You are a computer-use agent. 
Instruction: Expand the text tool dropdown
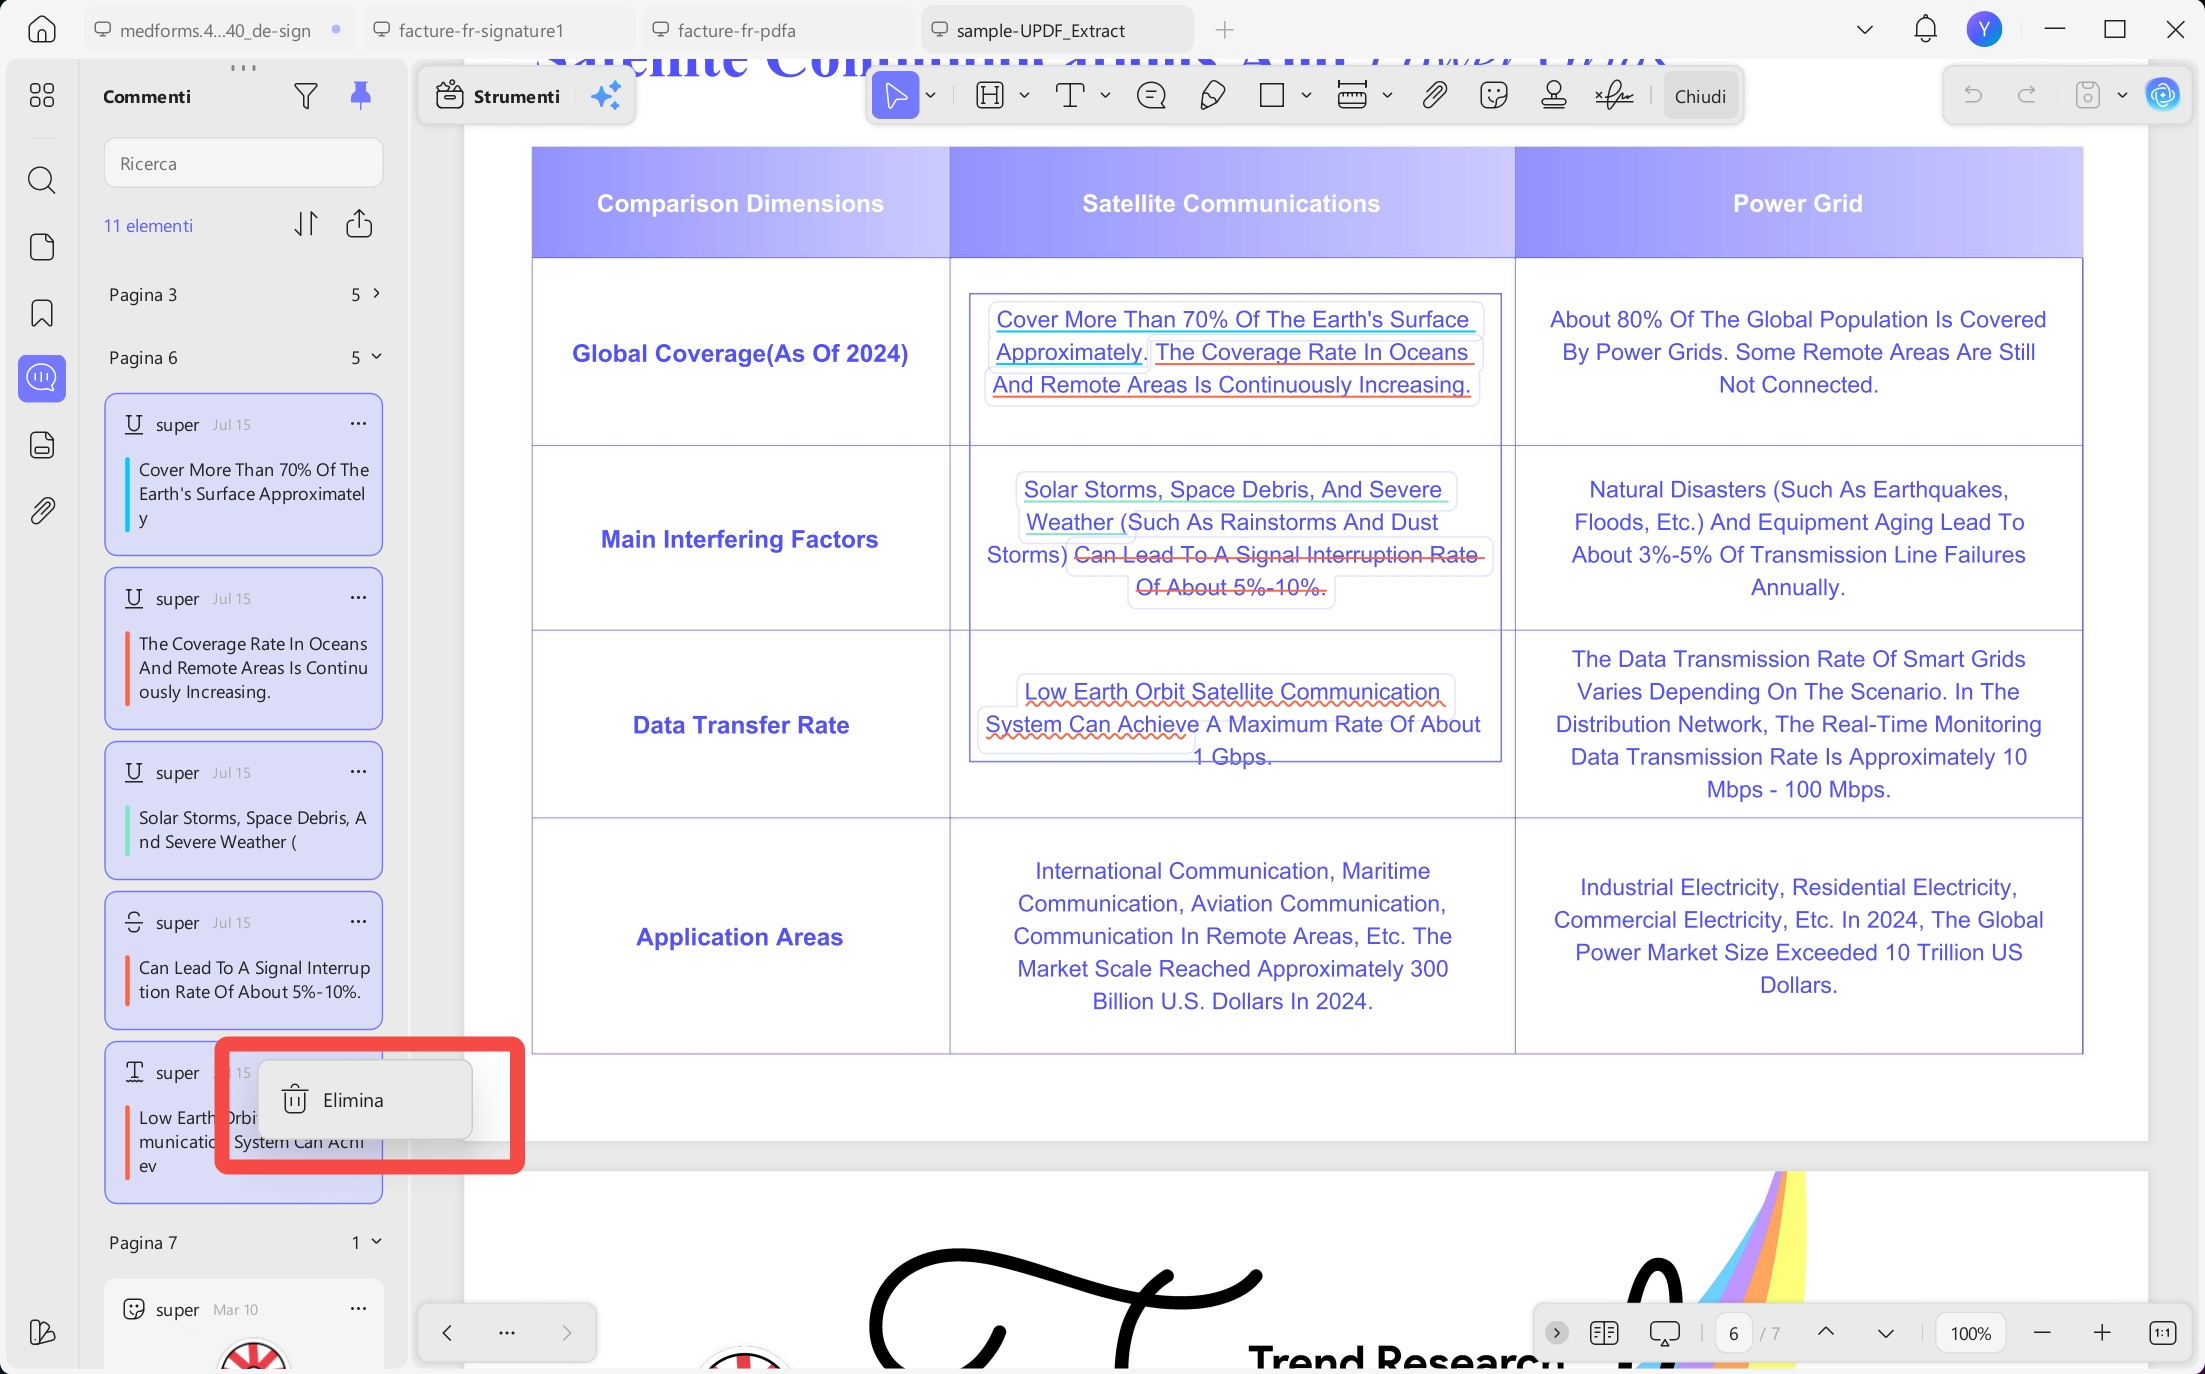(x=1106, y=96)
